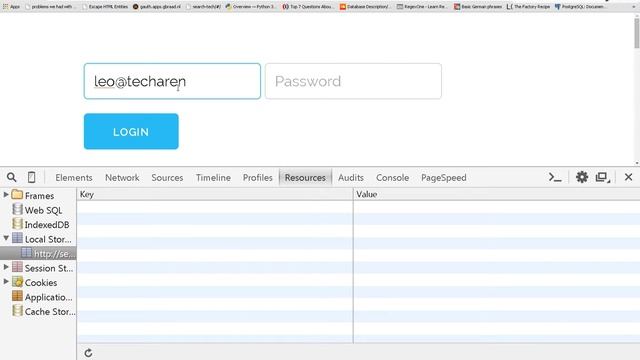
Task: Open DevTools settings gear icon
Action: pyautogui.click(x=582, y=177)
